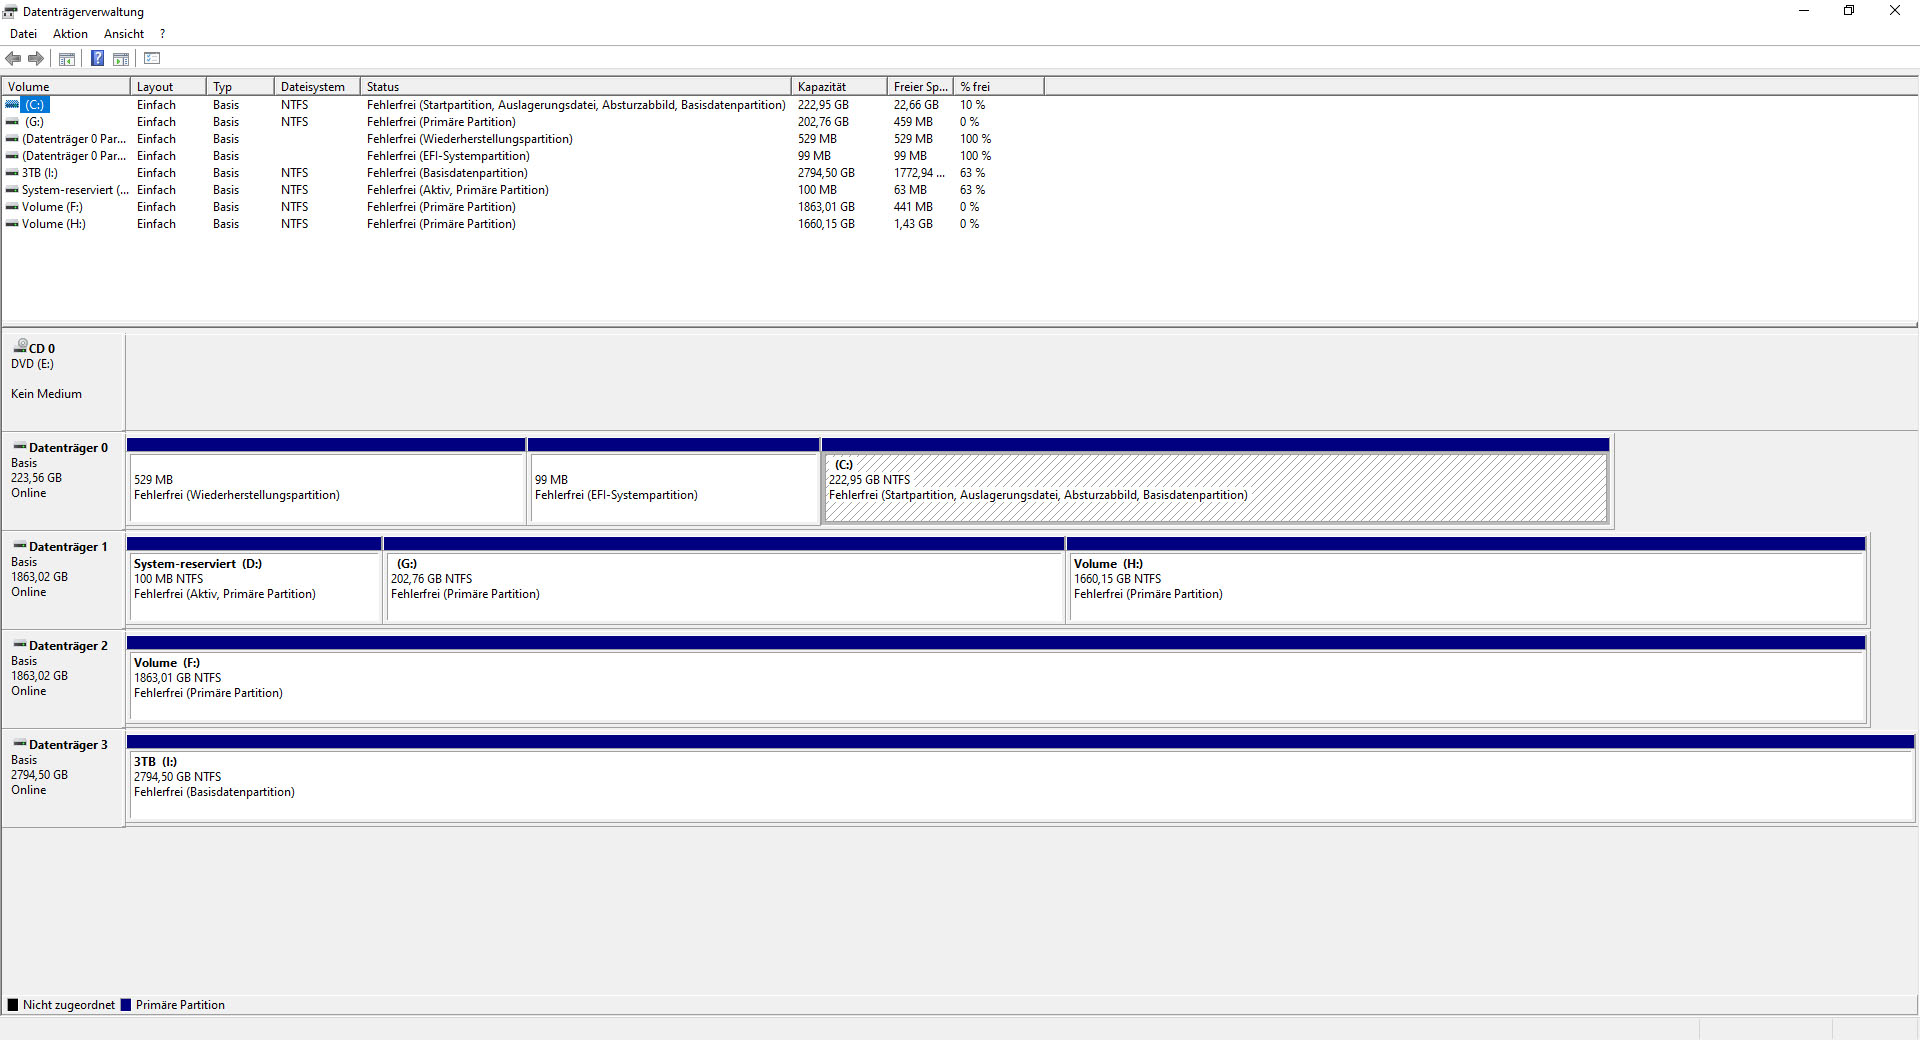Image resolution: width=1920 pixels, height=1040 pixels.
Task: Click the 1863,01 GB capacity cell in the list
Action: tap(826, 207)
